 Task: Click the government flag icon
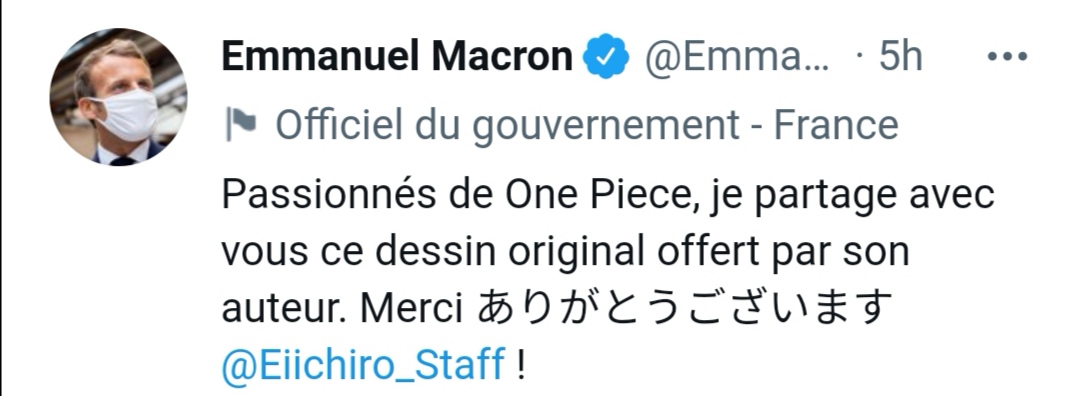[x=240, y=125]
